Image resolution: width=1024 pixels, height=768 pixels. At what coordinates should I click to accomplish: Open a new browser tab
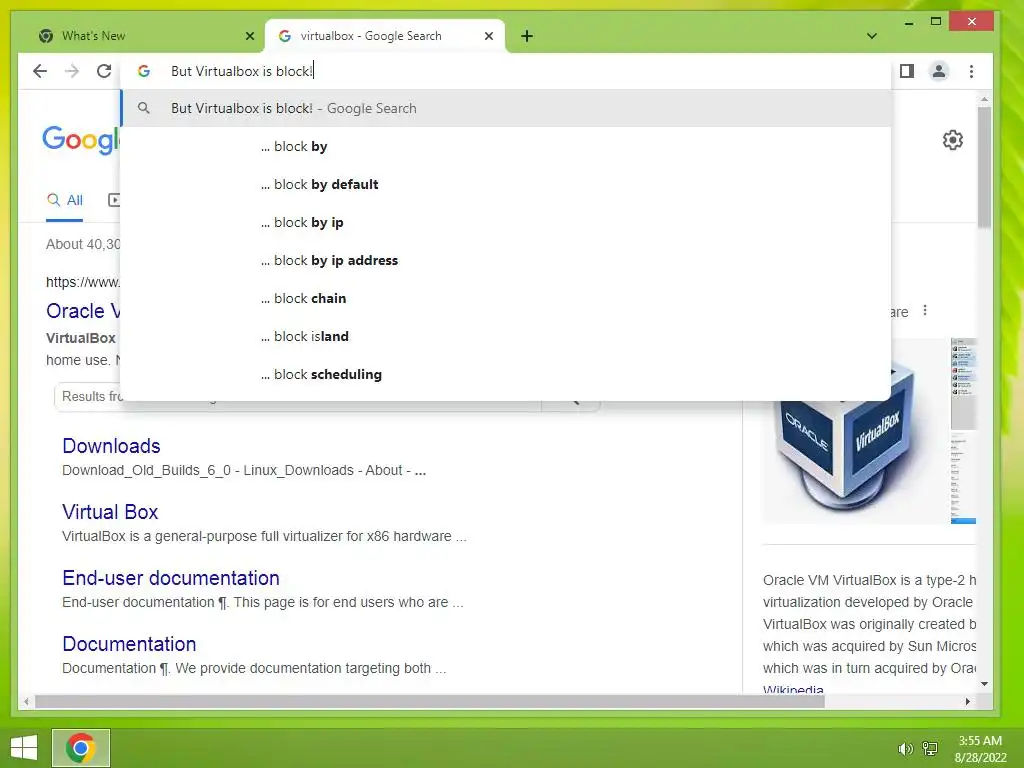click(527, 36)
